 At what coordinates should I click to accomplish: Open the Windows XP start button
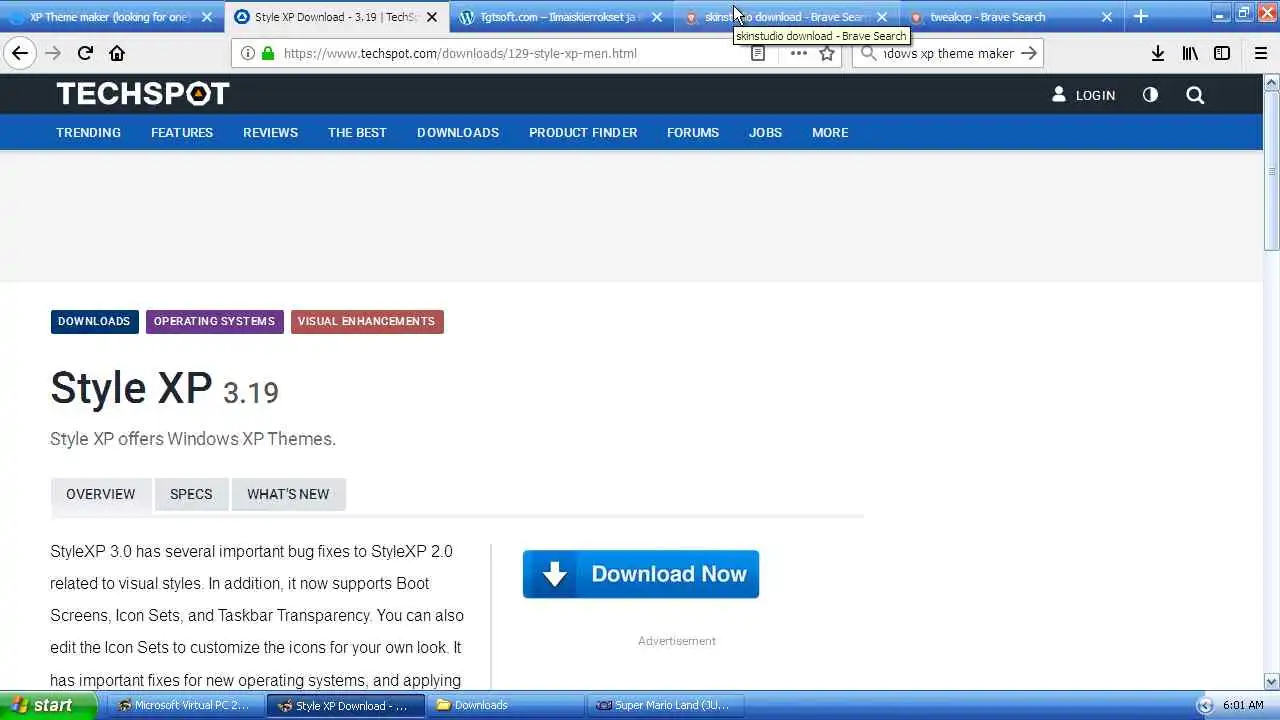[x=48, y=705]
